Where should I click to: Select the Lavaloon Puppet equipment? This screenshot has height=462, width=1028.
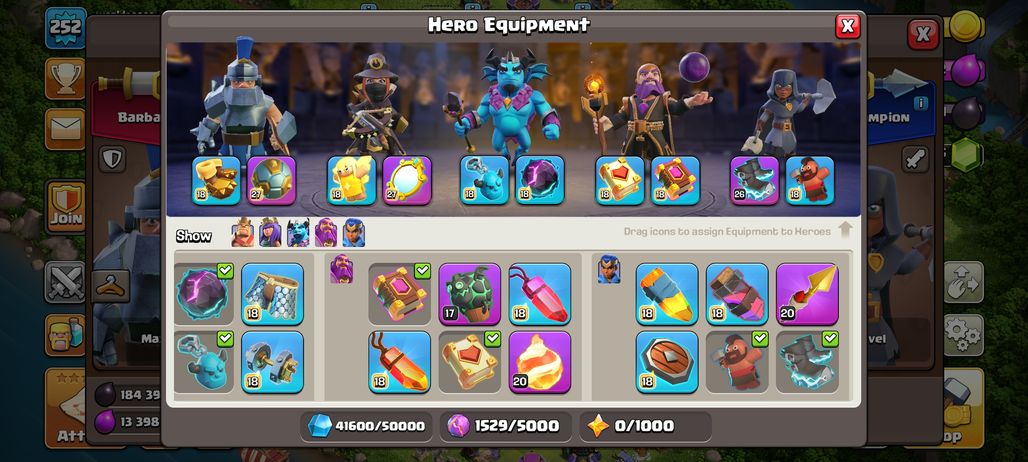(469, 294)
